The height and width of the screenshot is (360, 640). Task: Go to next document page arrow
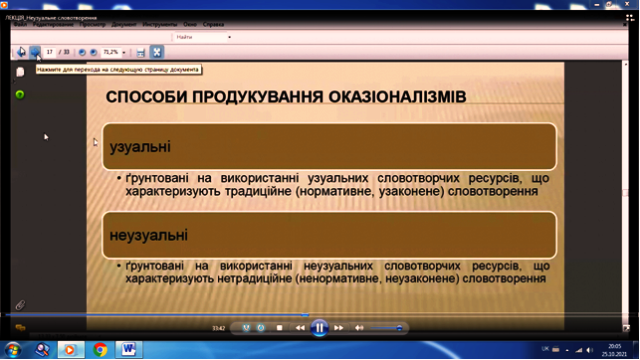pyautogui.click(x=35, y=52)
